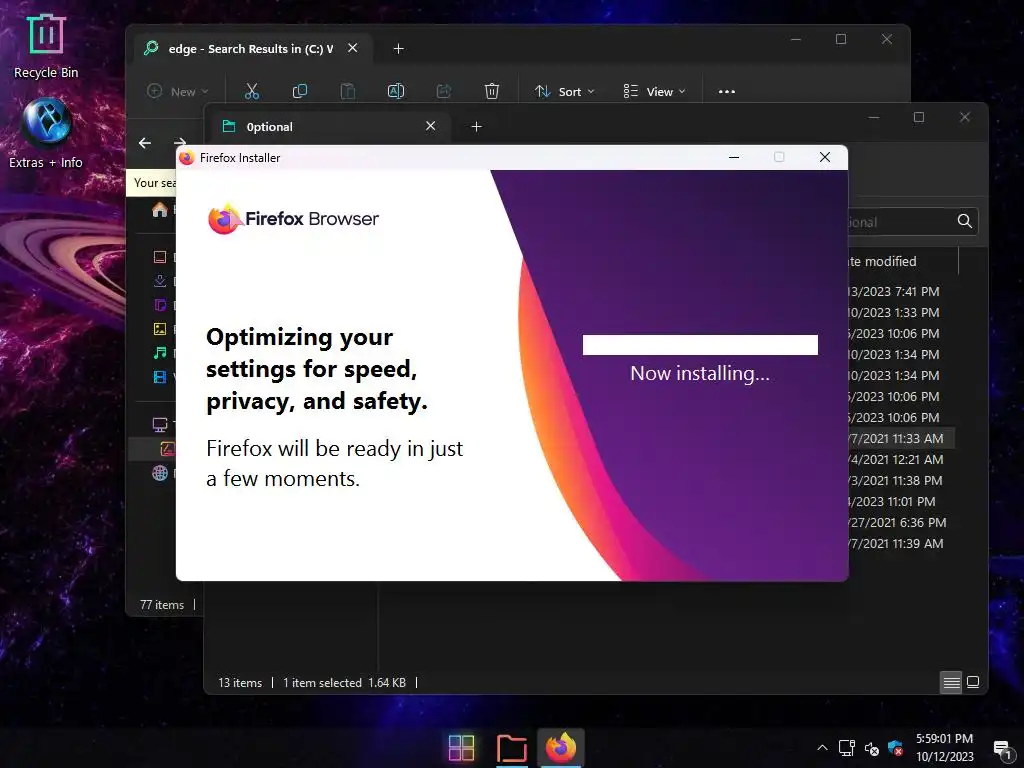This screenshot has width=1024, height=768.
Task: Open the Extras + Info desktop icon
Action: pos(46,133)
